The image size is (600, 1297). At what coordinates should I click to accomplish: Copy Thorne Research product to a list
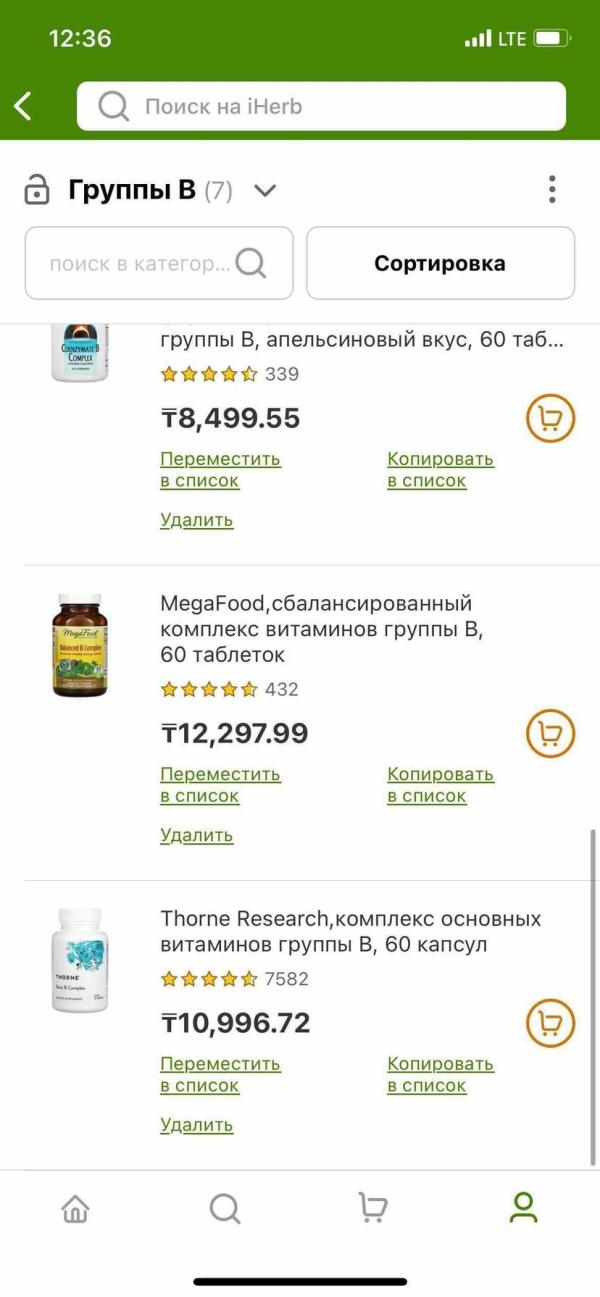coord(440,1074)
